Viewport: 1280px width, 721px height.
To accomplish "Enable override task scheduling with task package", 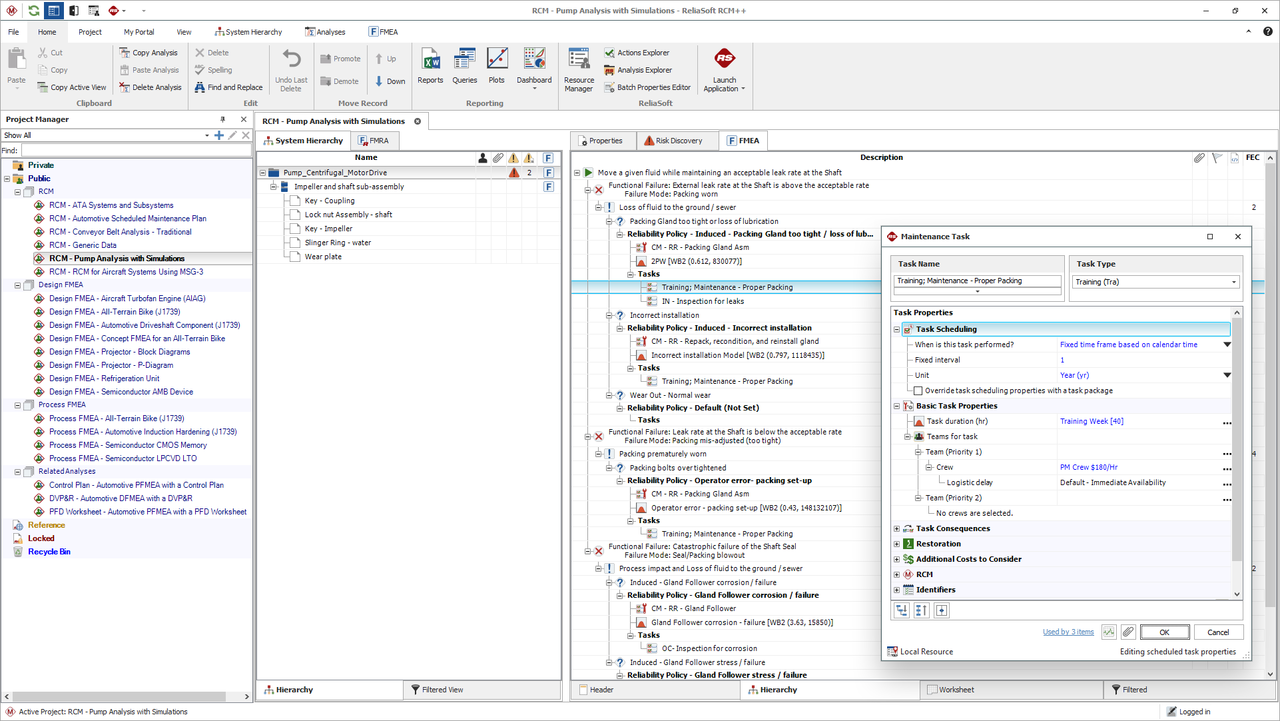I will [x=918, y=391].
